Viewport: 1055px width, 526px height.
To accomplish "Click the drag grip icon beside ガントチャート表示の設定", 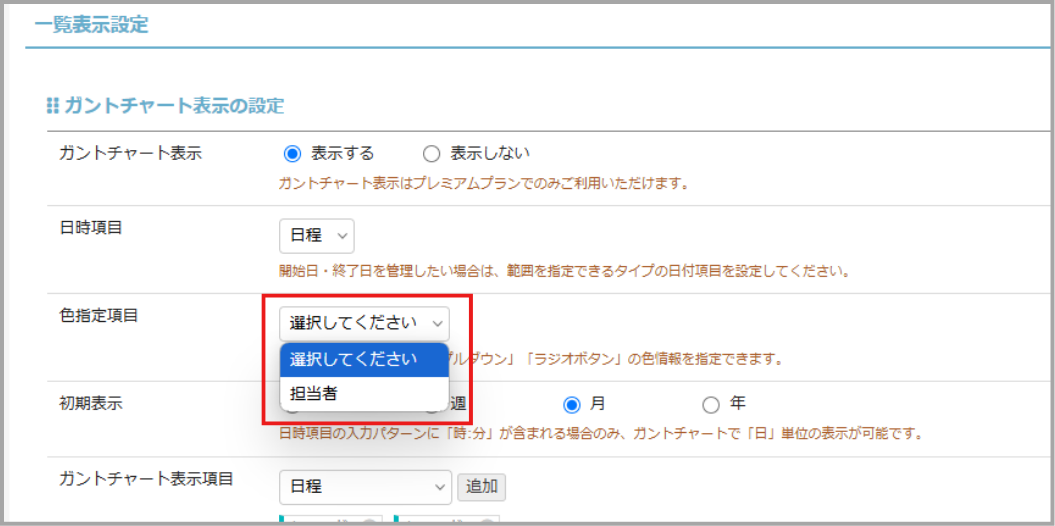I will click(x=52, y=106).
